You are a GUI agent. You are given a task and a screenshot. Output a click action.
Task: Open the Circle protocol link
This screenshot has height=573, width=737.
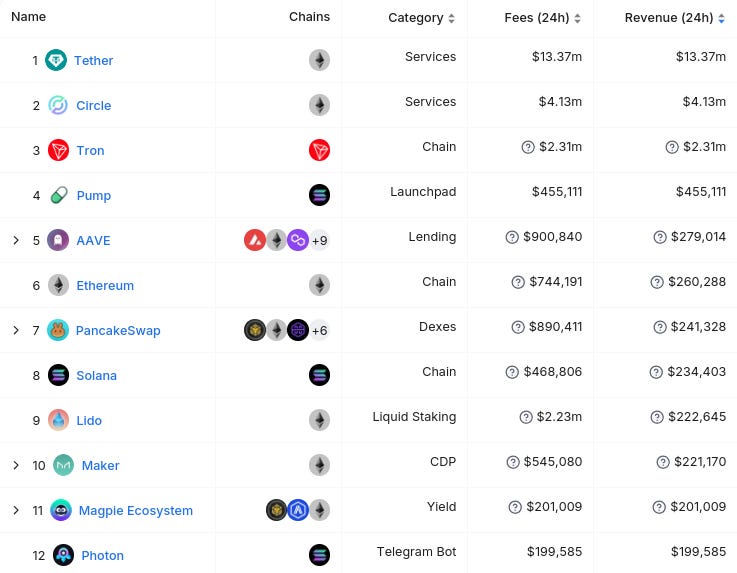(94, 105)
